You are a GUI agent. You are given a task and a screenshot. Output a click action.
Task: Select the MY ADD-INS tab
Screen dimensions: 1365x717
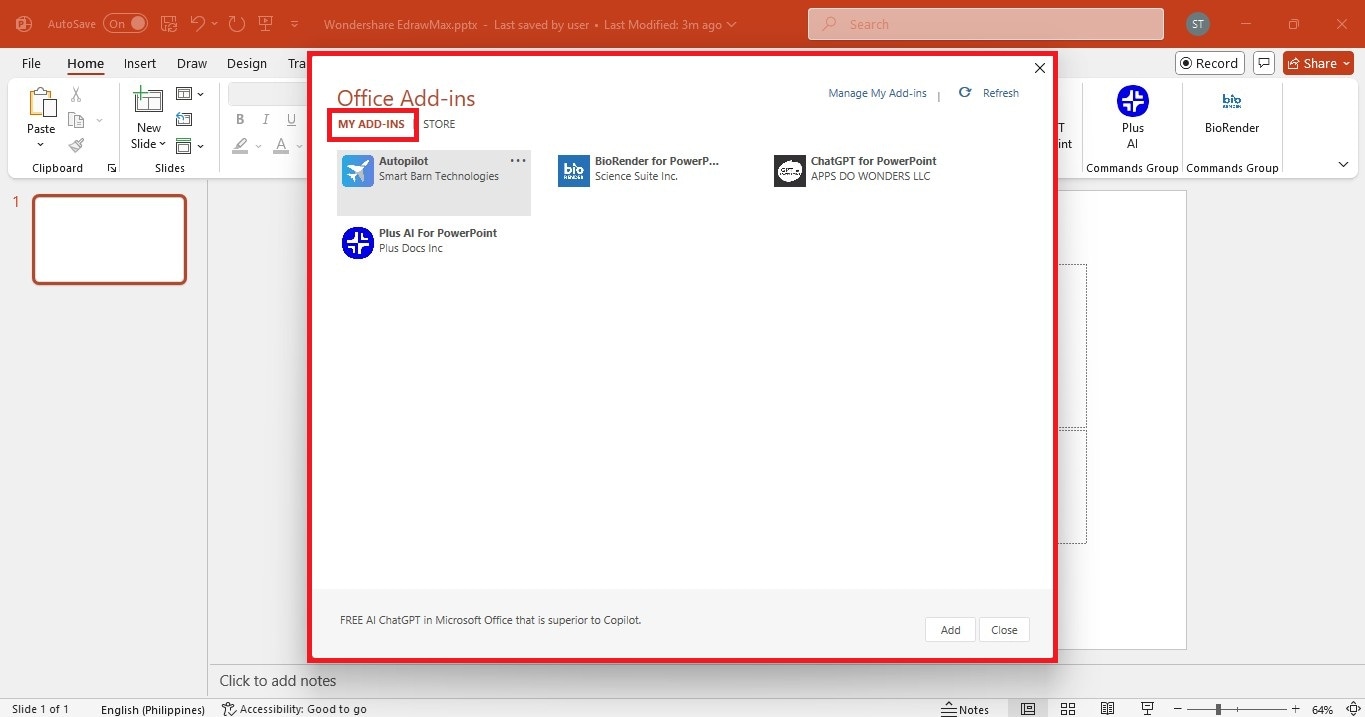point(372,124)
